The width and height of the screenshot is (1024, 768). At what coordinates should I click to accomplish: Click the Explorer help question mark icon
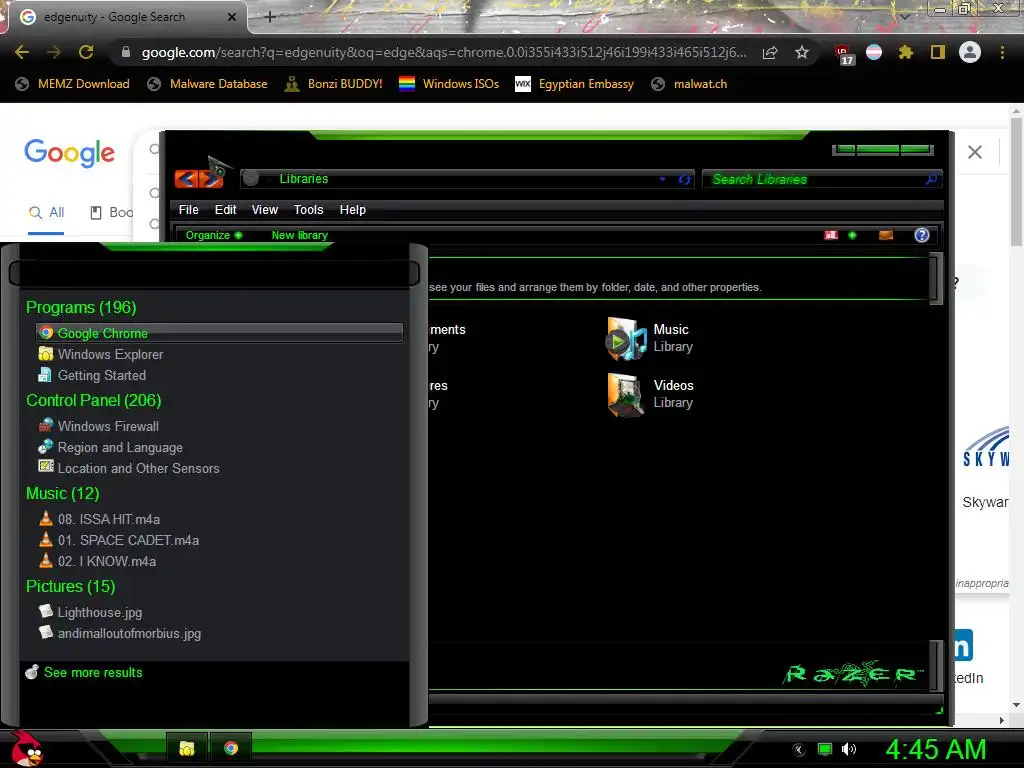(921, 235)
